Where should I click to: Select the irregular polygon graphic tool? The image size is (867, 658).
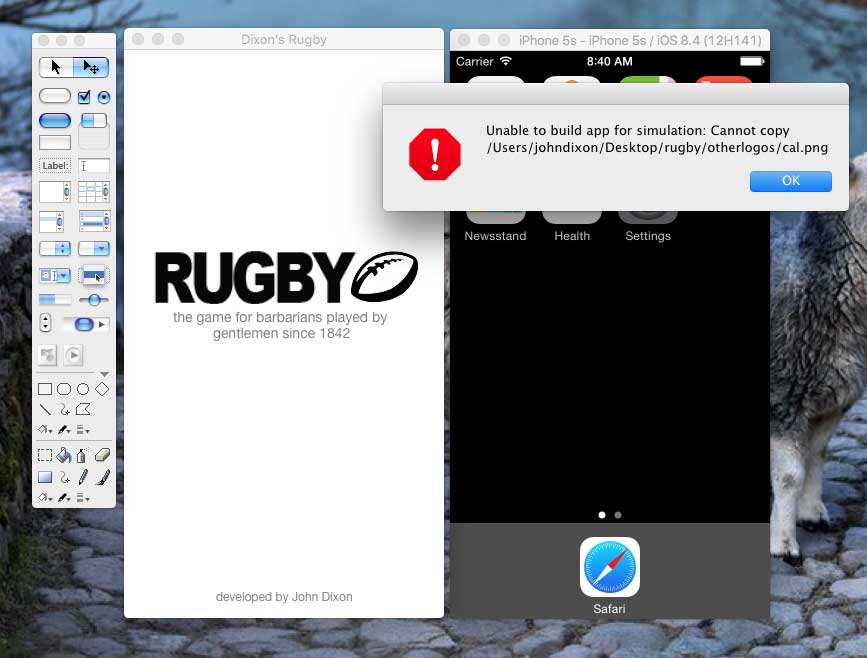coord(83,409)
